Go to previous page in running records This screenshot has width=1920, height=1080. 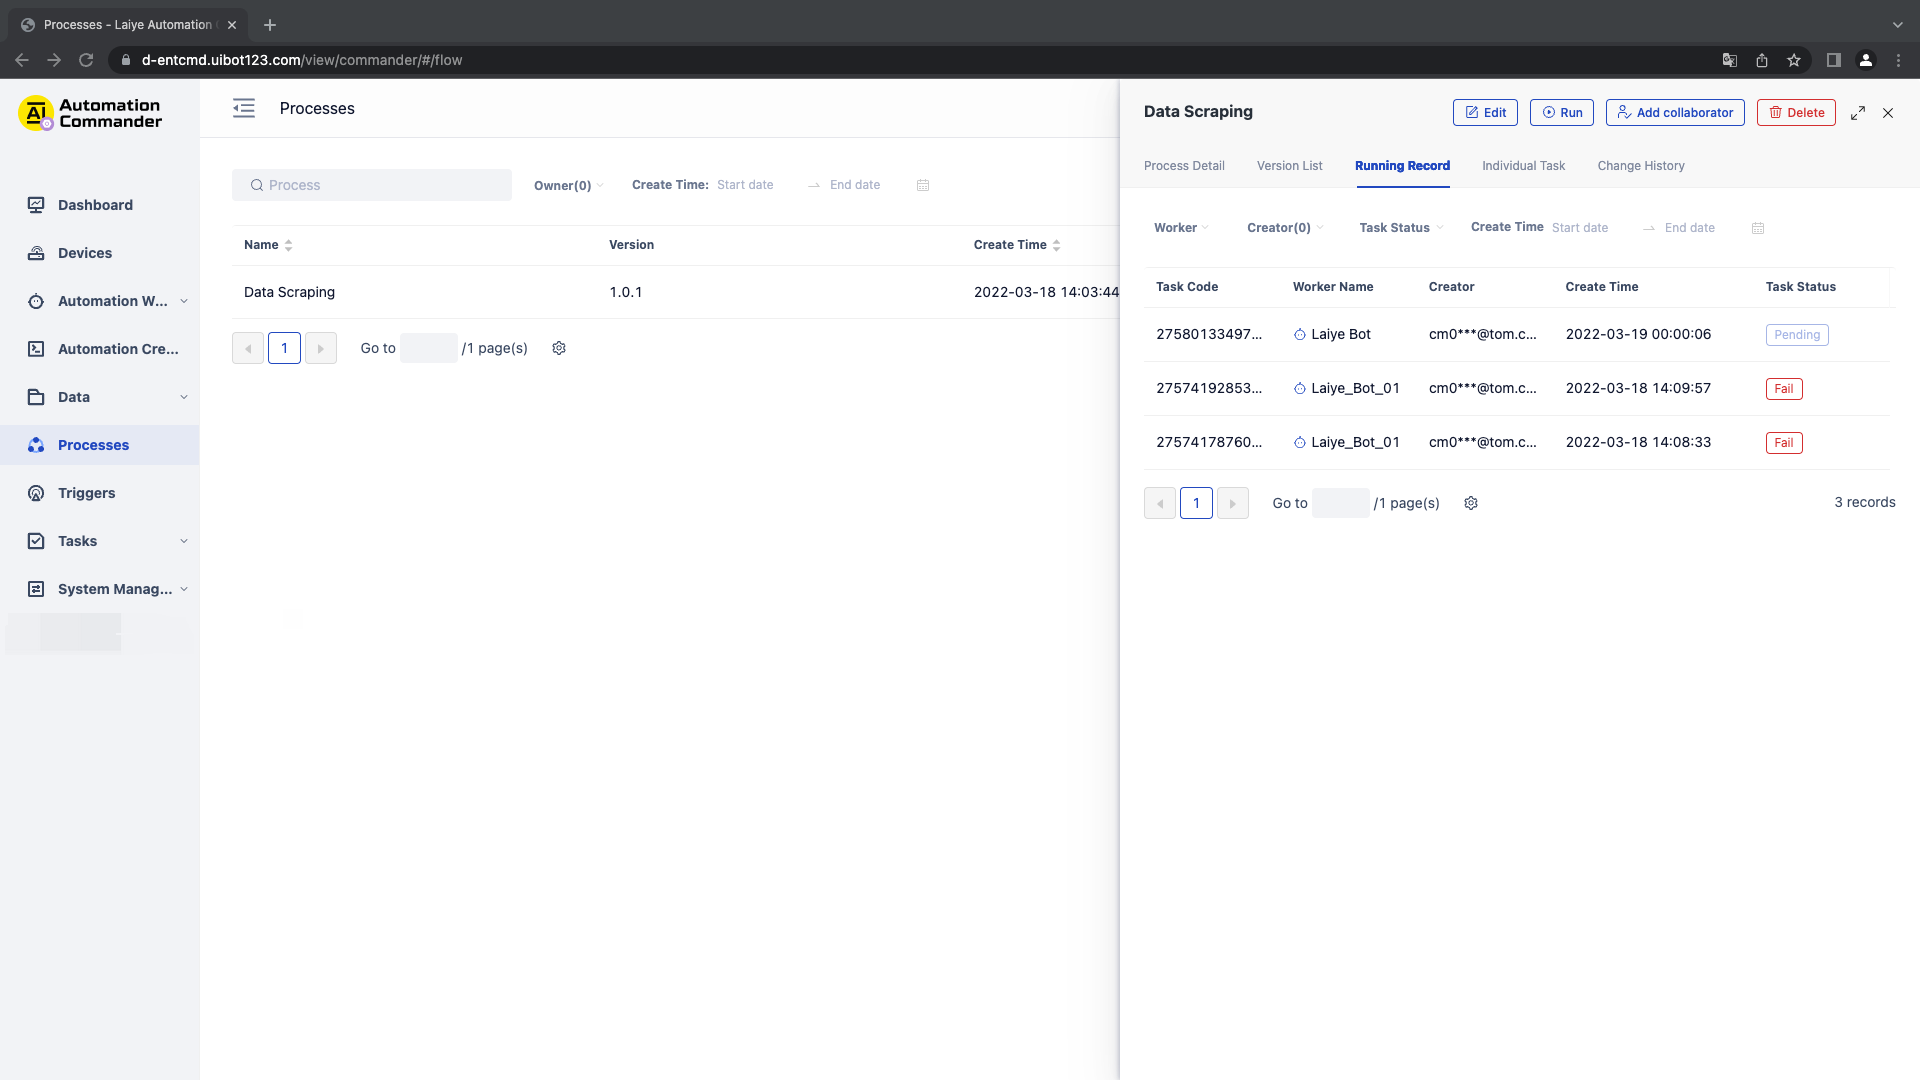pyautogui.click(x=1160, y=503)
